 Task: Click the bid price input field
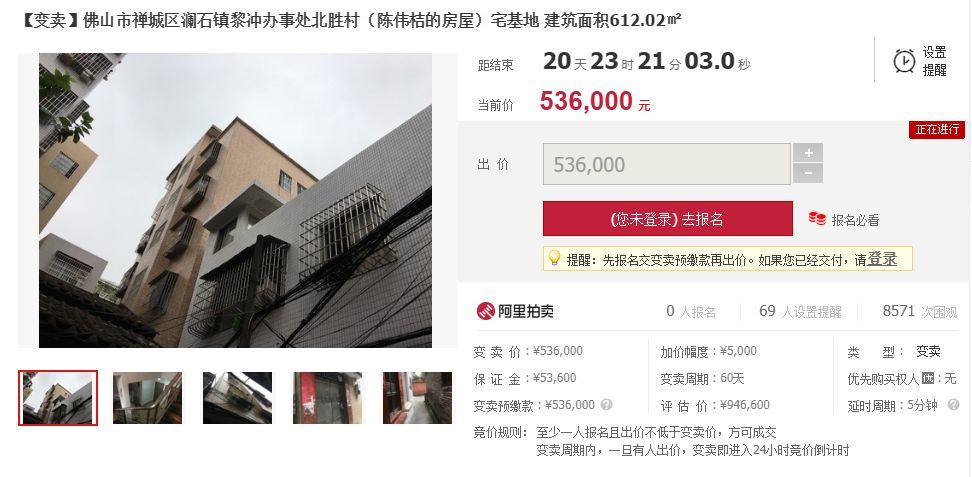[666, 164]
